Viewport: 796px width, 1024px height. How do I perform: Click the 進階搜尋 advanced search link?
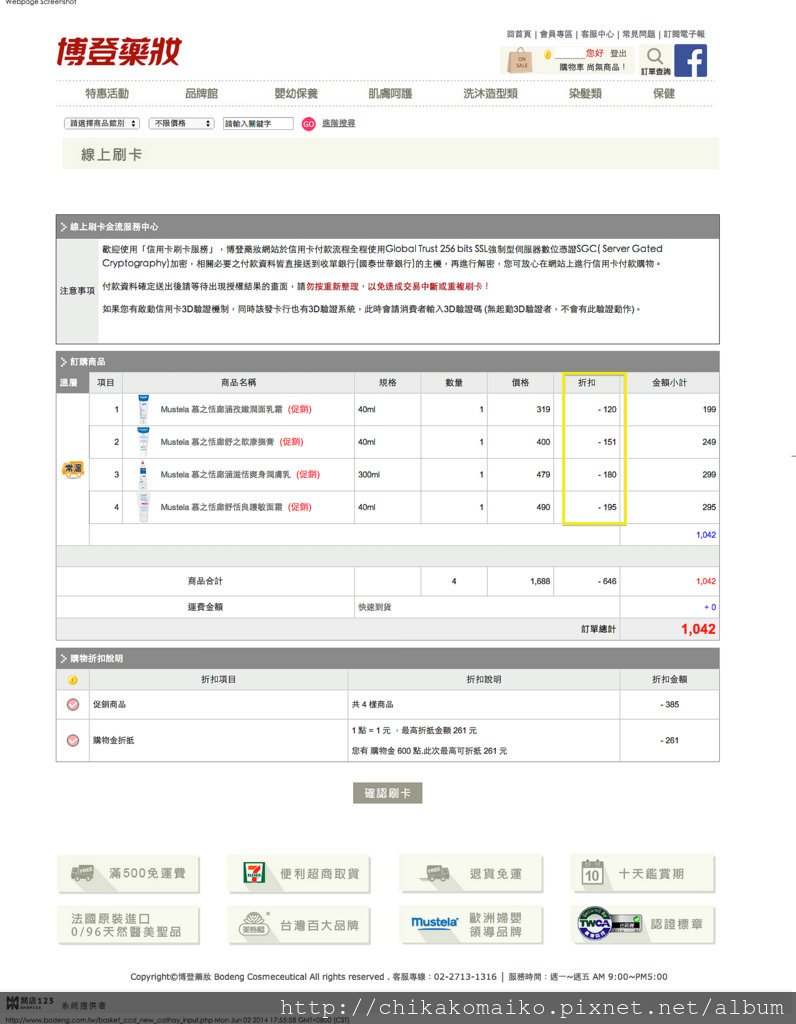338,123
